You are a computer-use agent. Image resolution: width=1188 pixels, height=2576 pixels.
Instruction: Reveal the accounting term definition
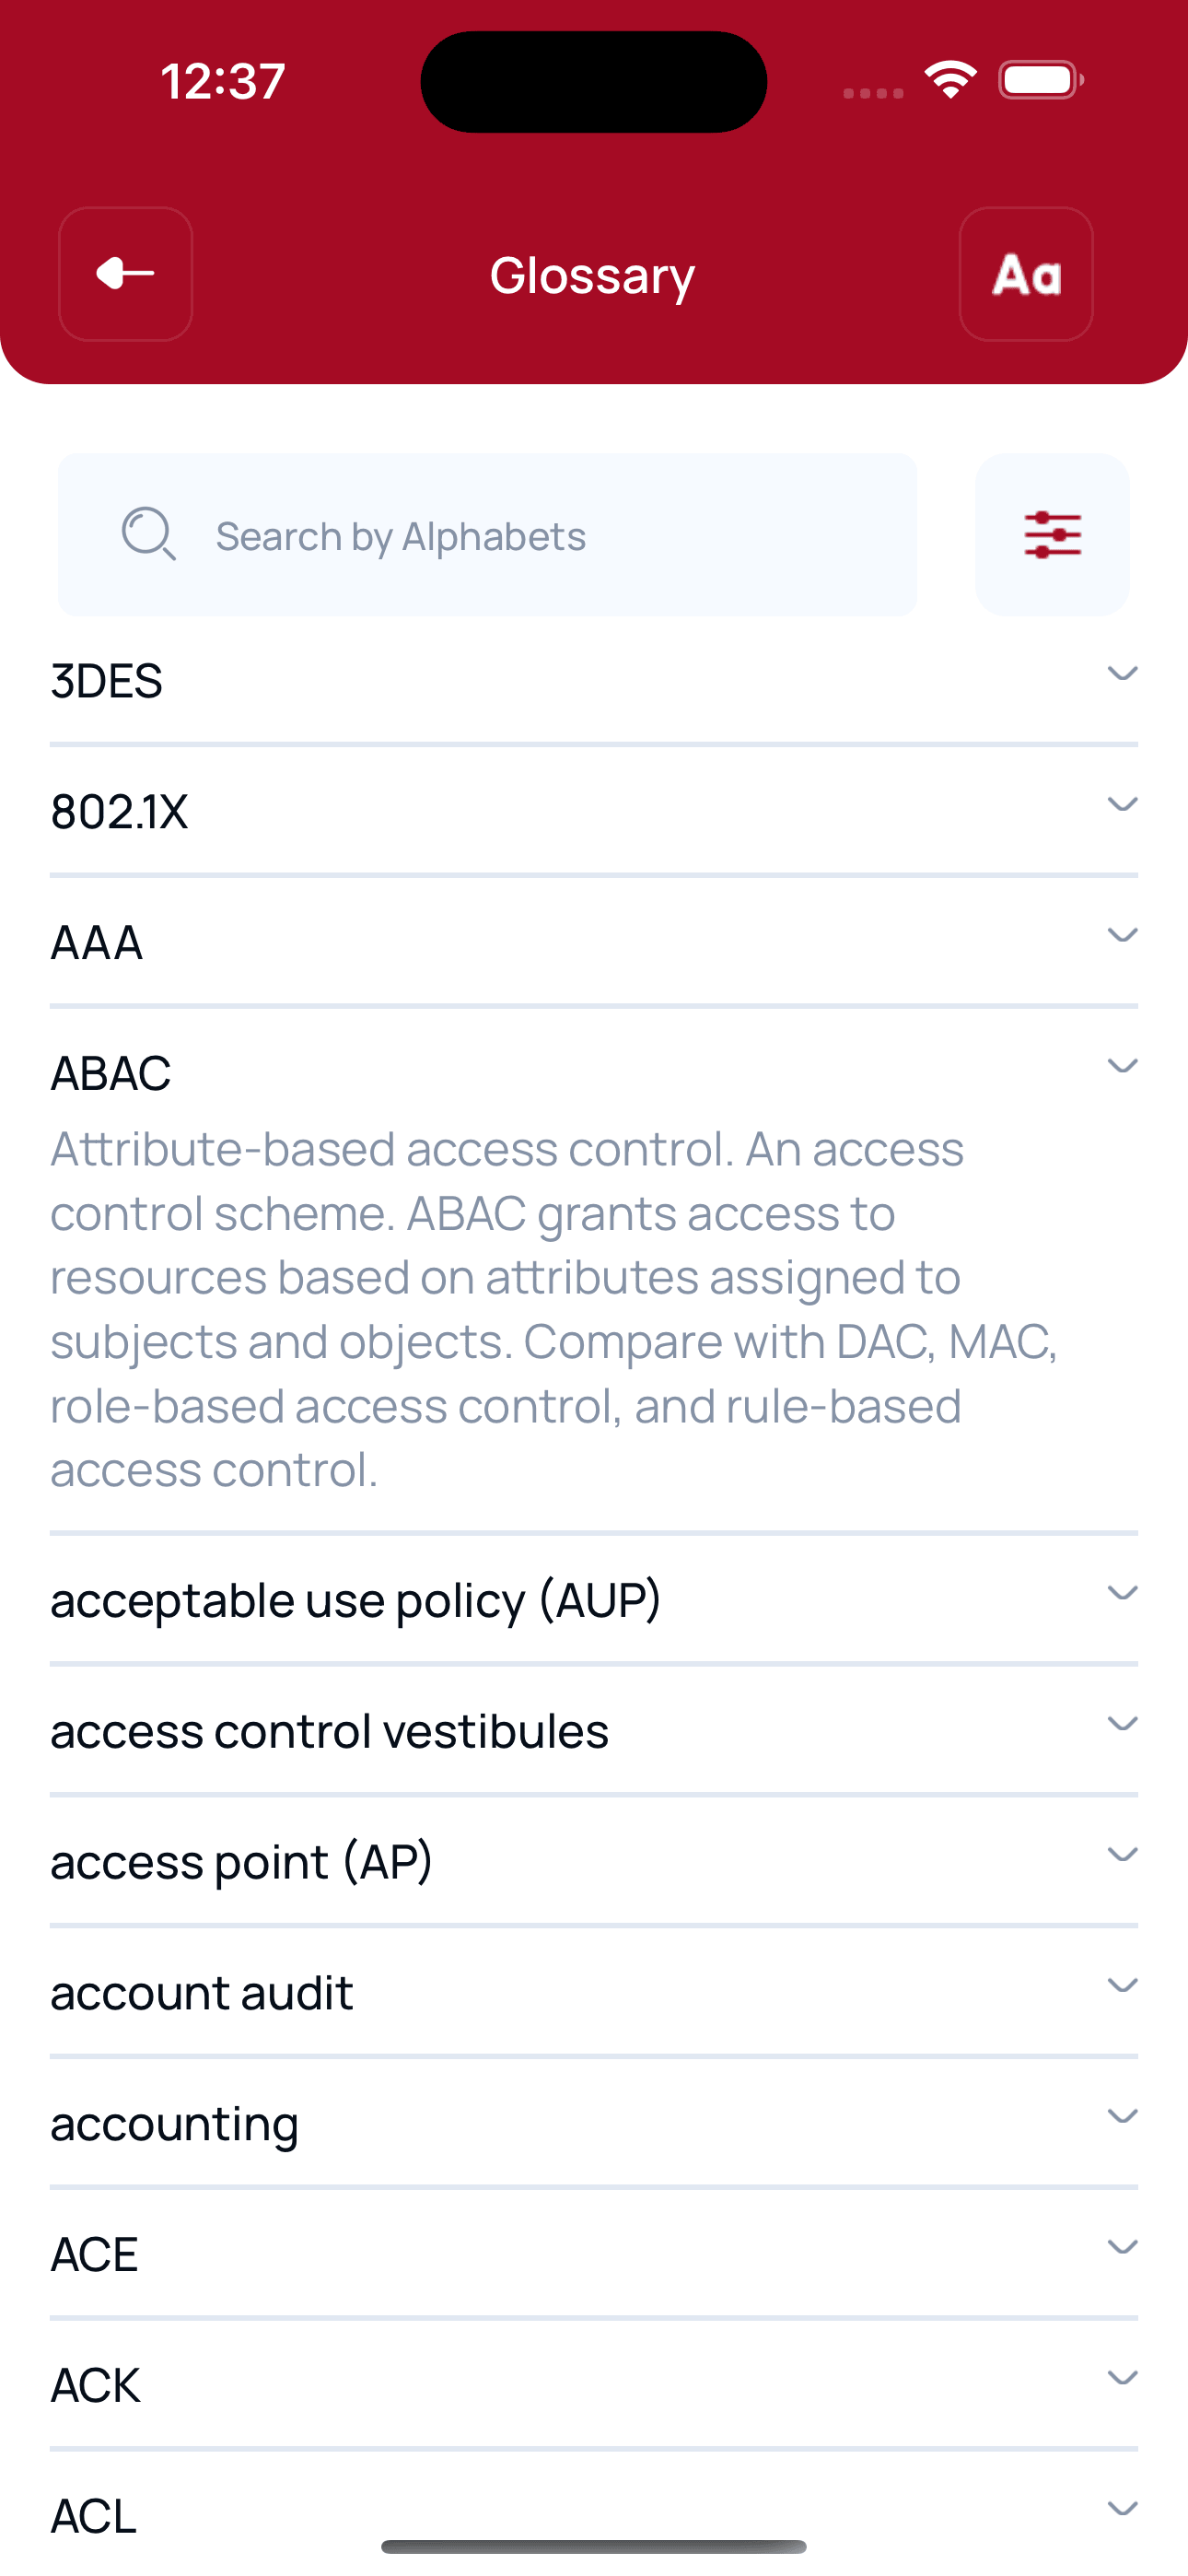coord(175,2124)
